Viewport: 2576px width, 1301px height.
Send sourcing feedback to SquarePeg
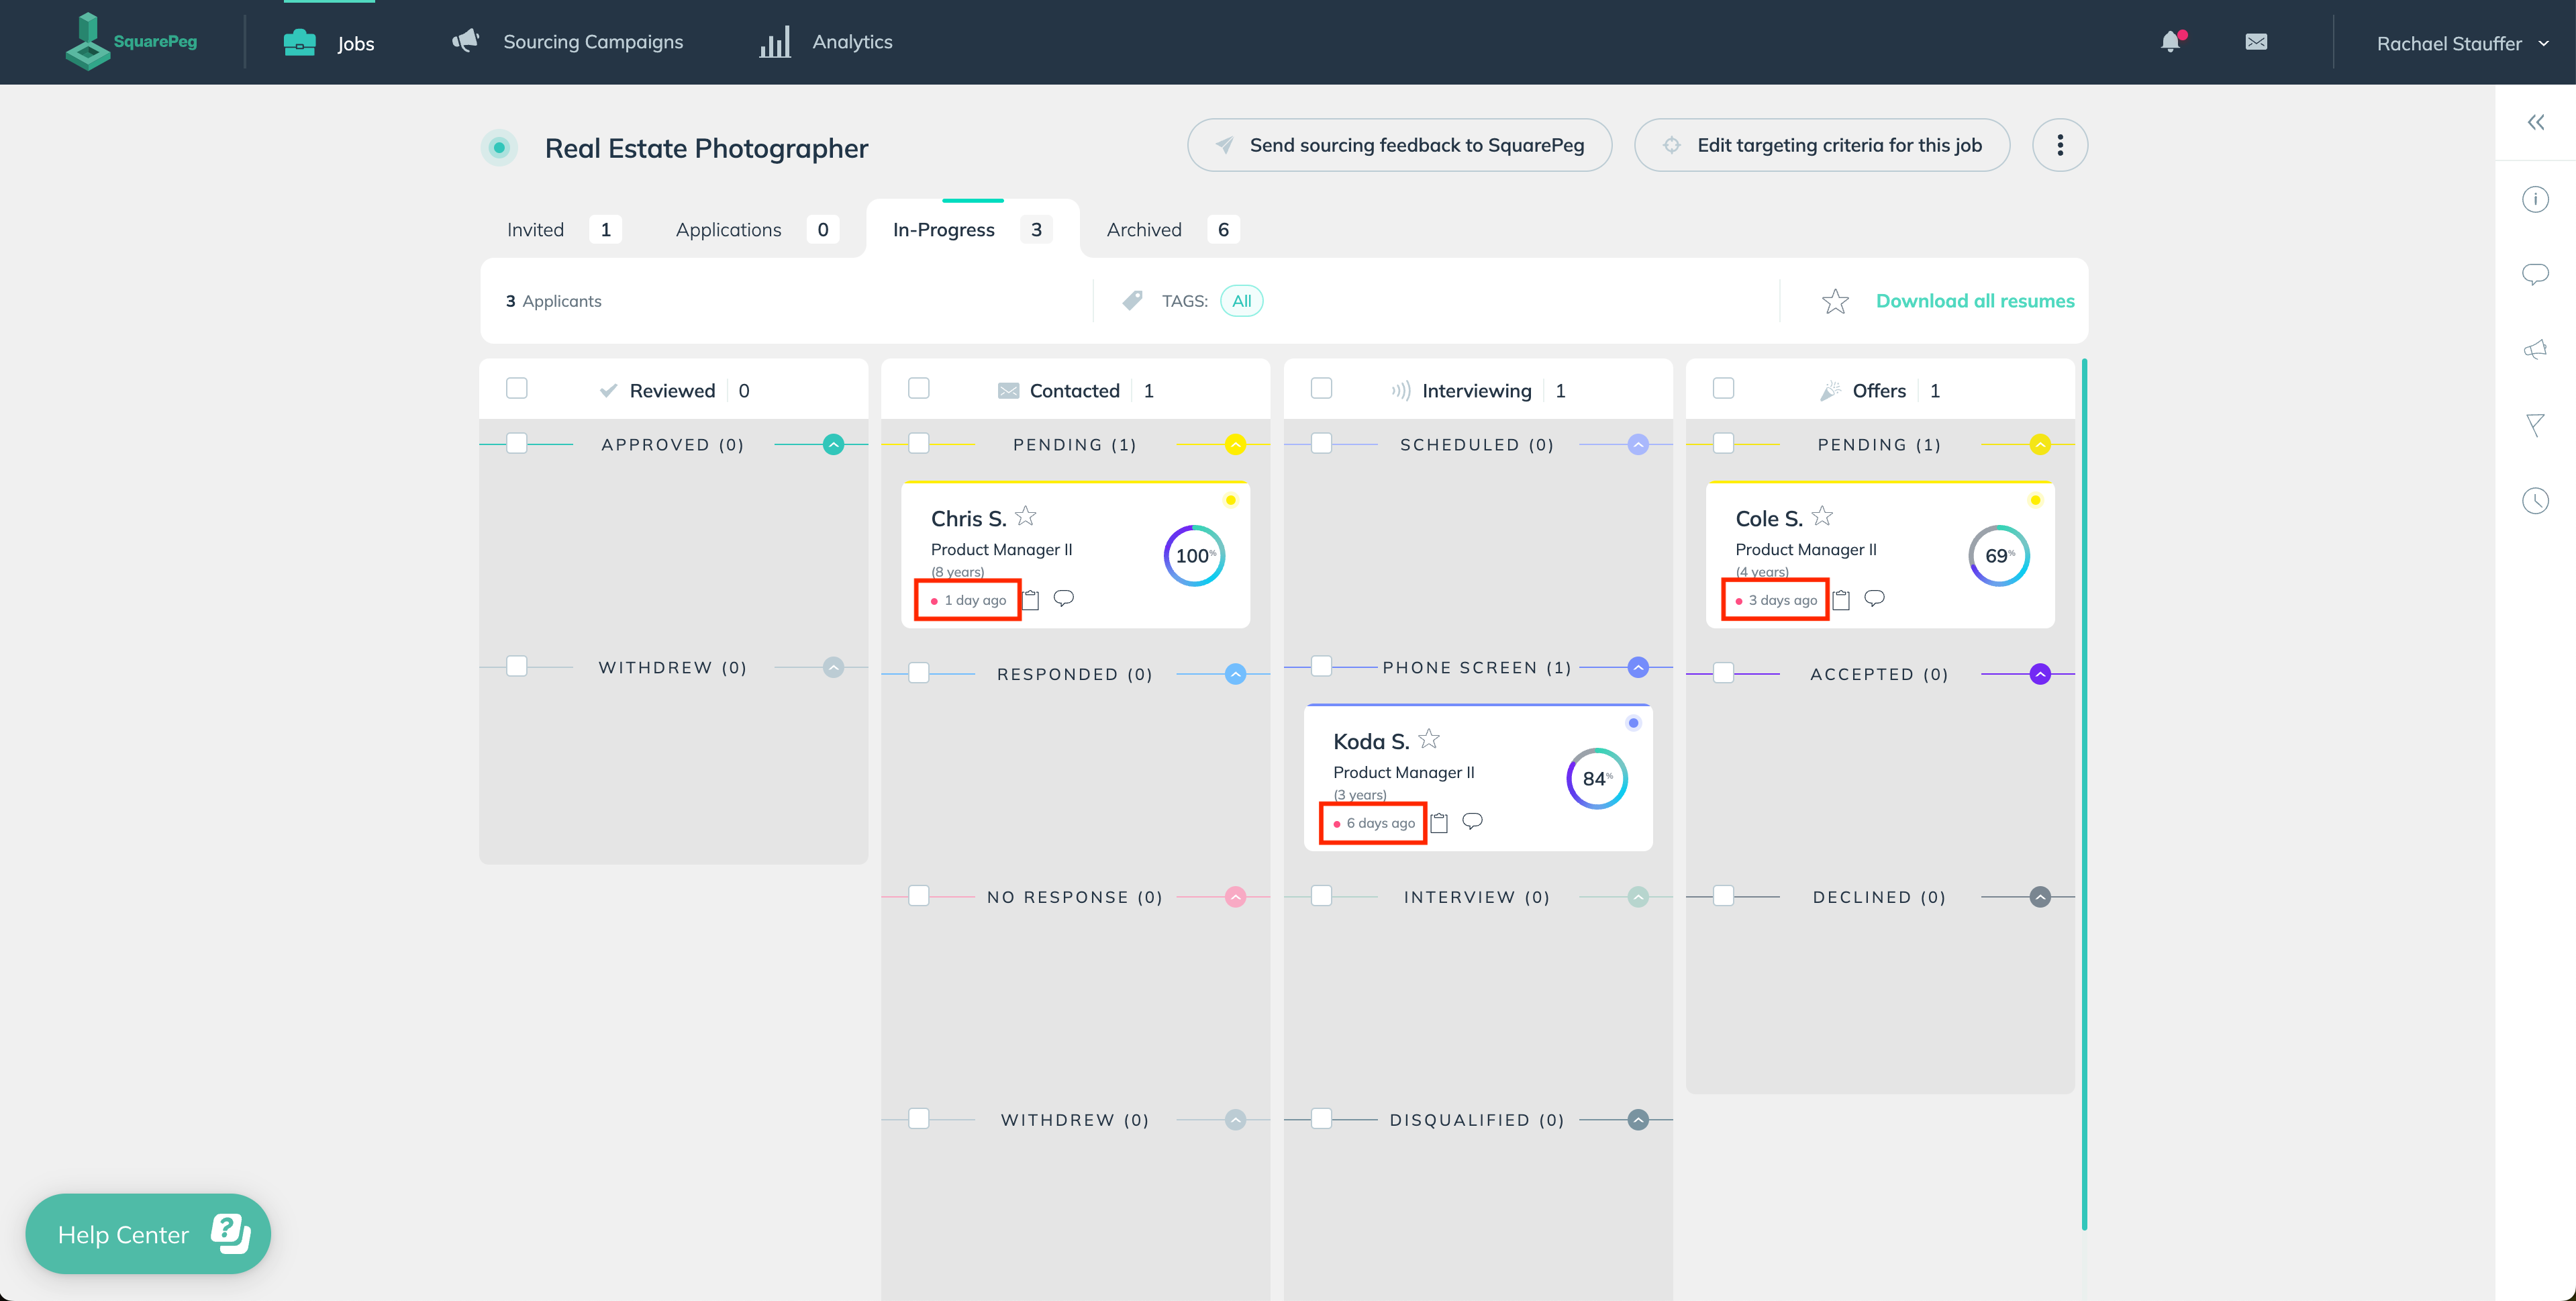pyautogui.click(x=1399, y=145)
